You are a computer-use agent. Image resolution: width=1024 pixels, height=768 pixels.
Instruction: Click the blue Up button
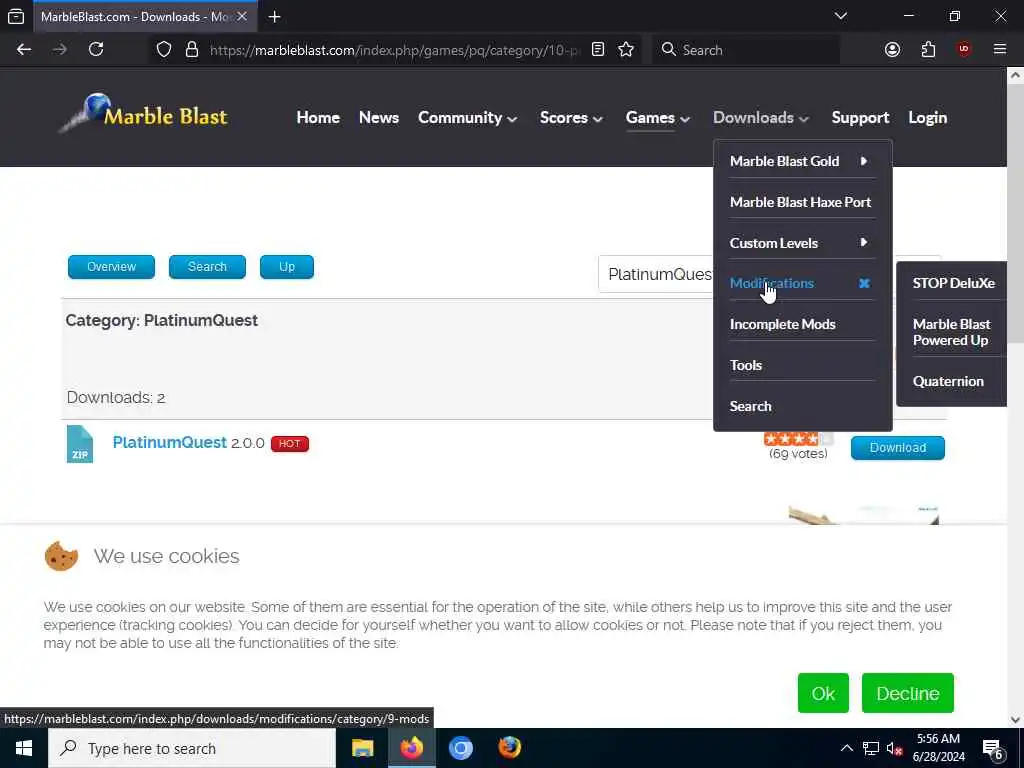pyautogui.click(x=287, y=267)
